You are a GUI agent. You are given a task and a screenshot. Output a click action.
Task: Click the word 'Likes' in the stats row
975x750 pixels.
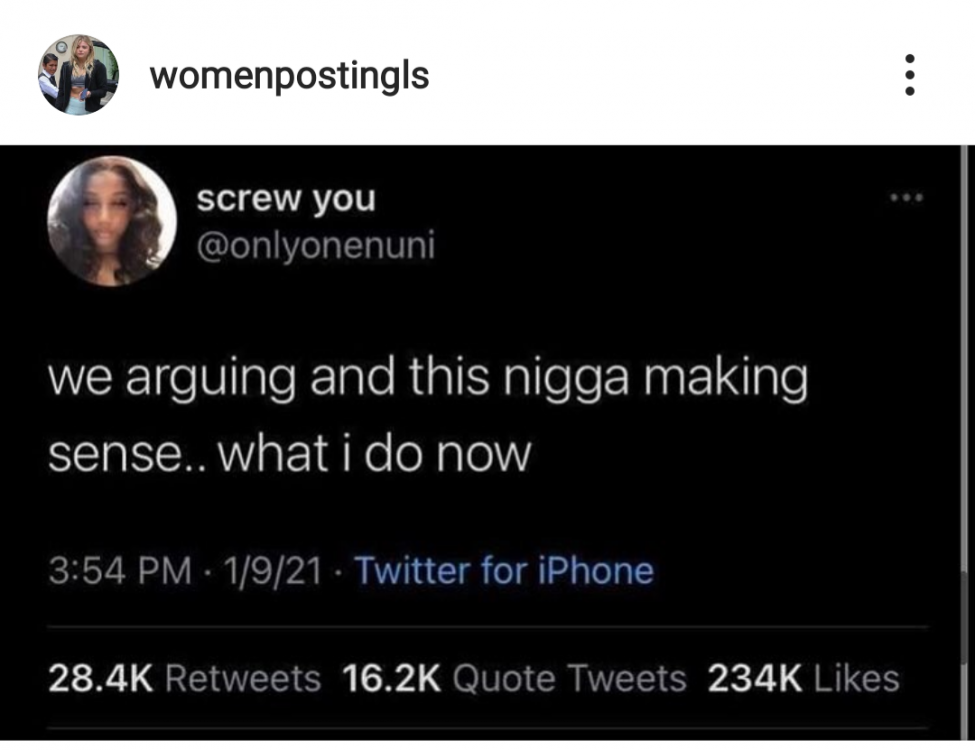857,678
